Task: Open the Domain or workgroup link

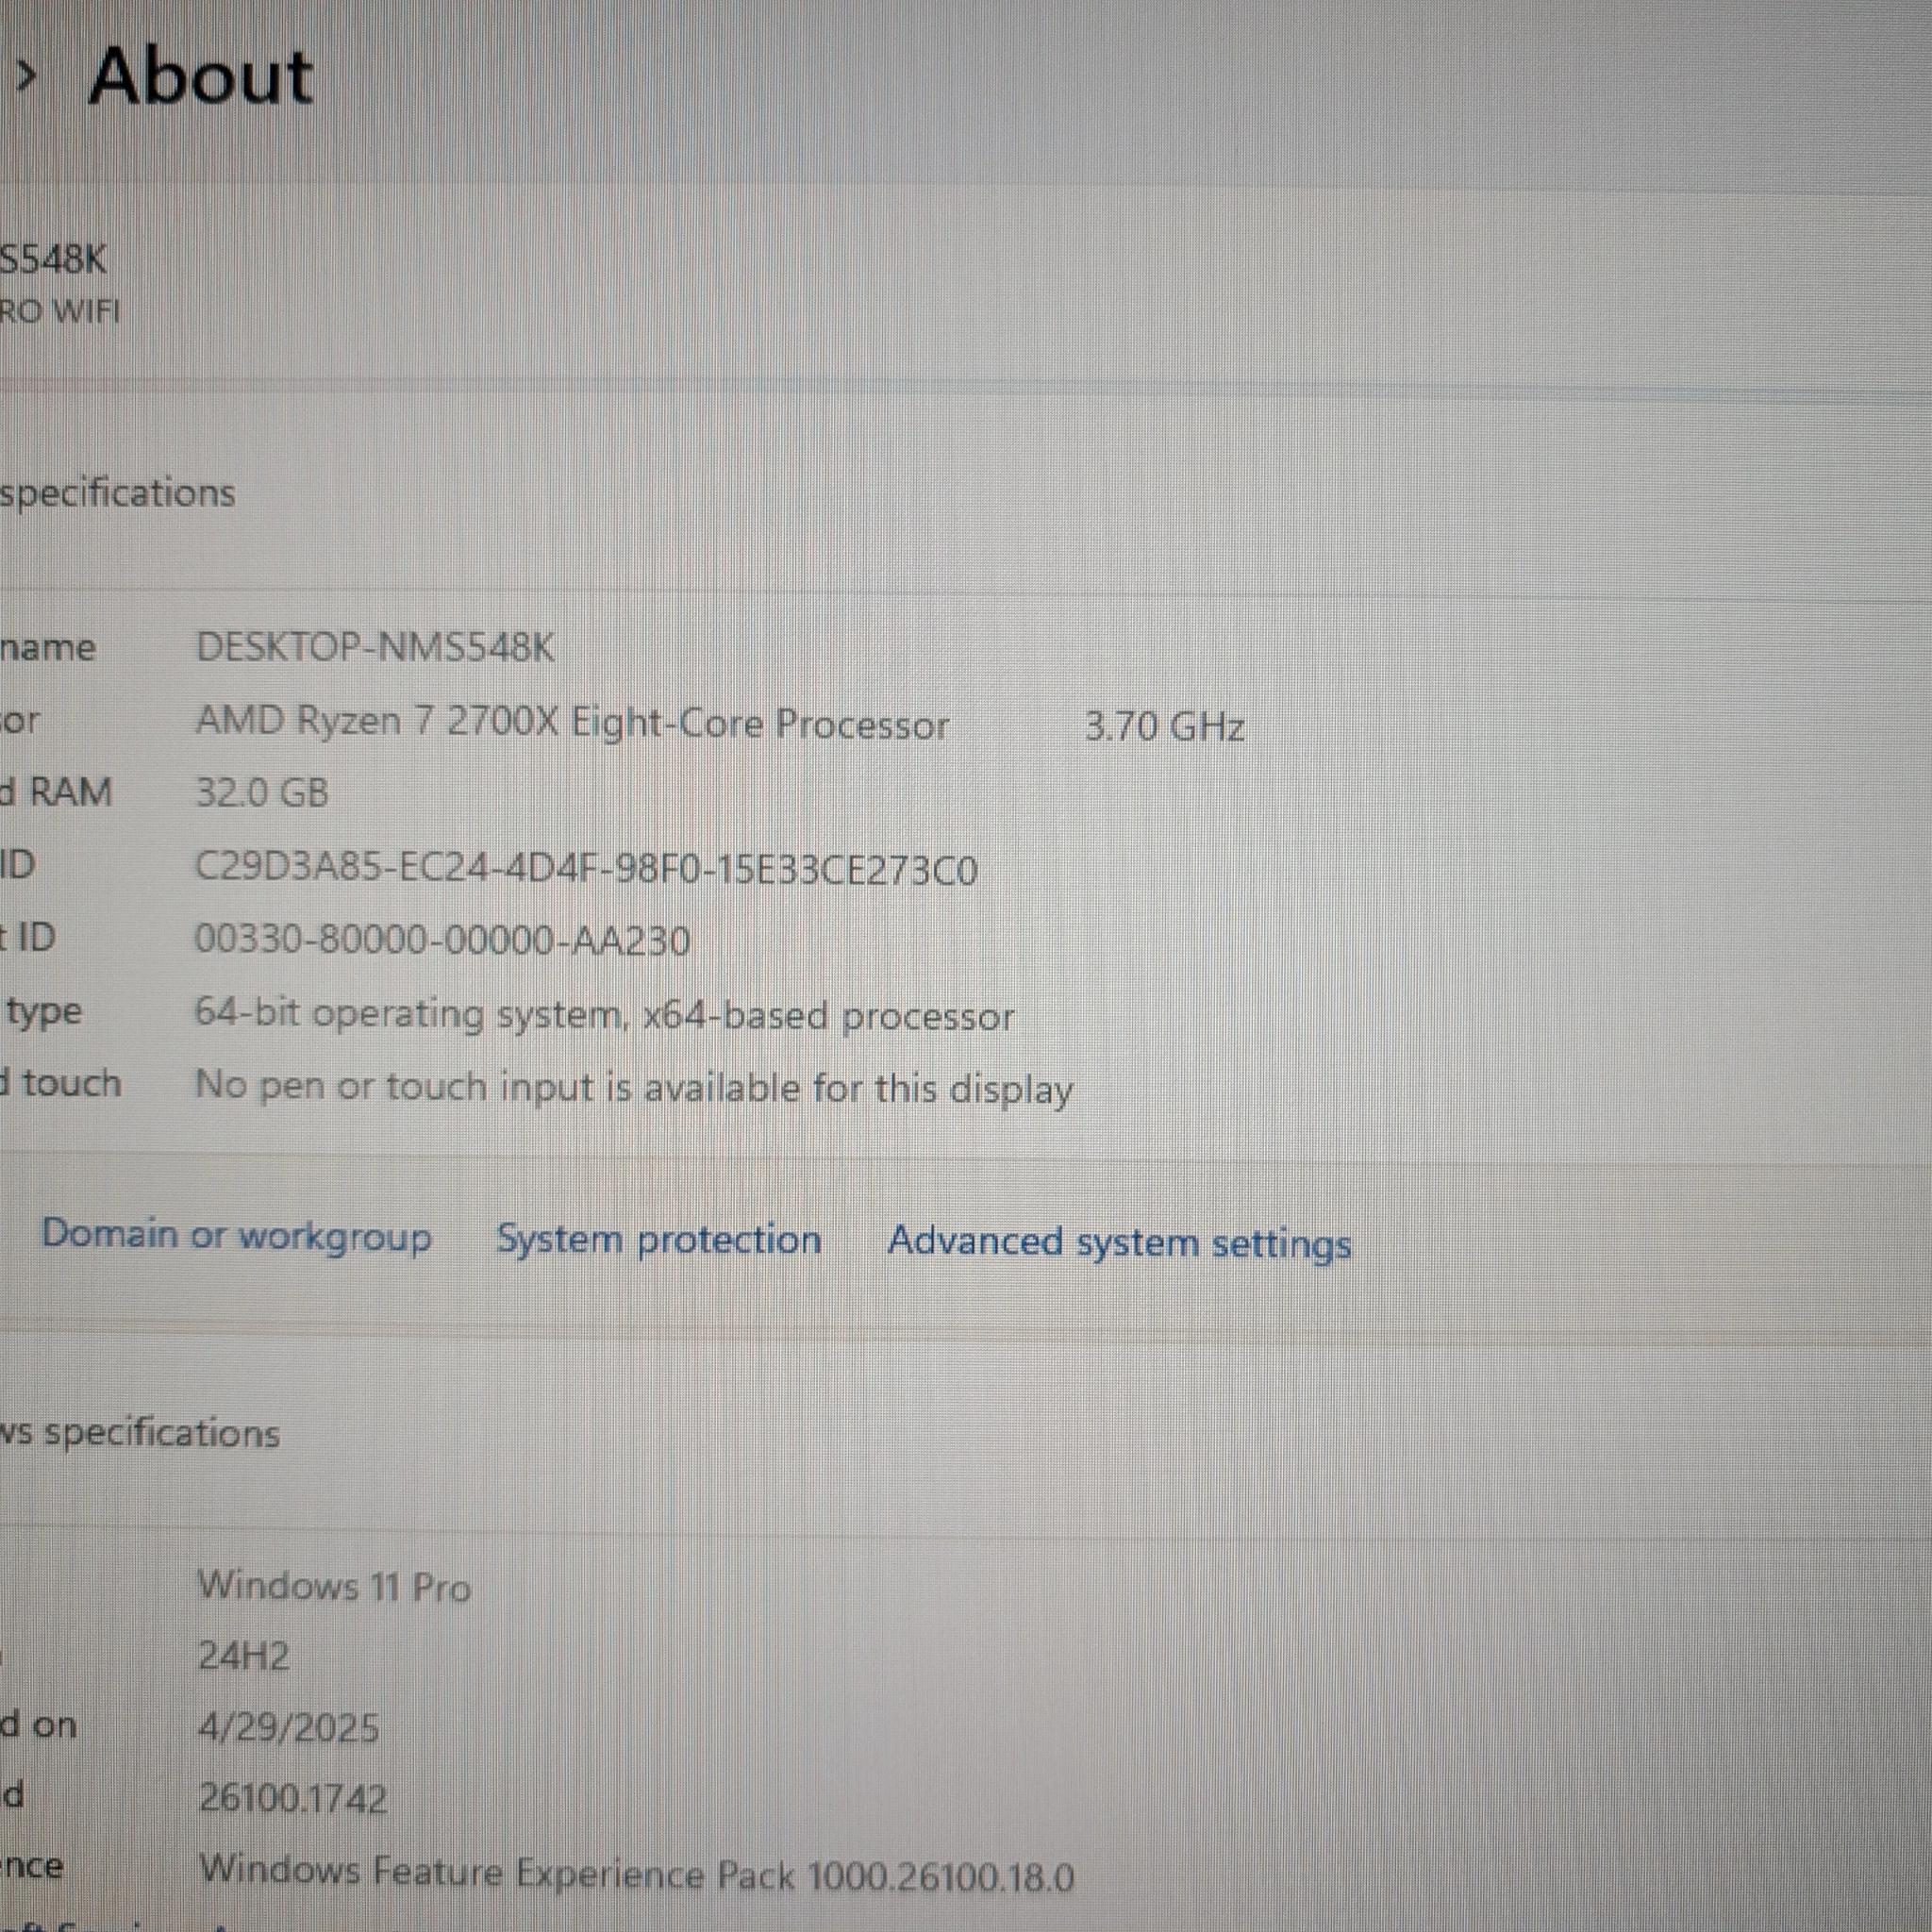Action: click(x=237, y=1236)
